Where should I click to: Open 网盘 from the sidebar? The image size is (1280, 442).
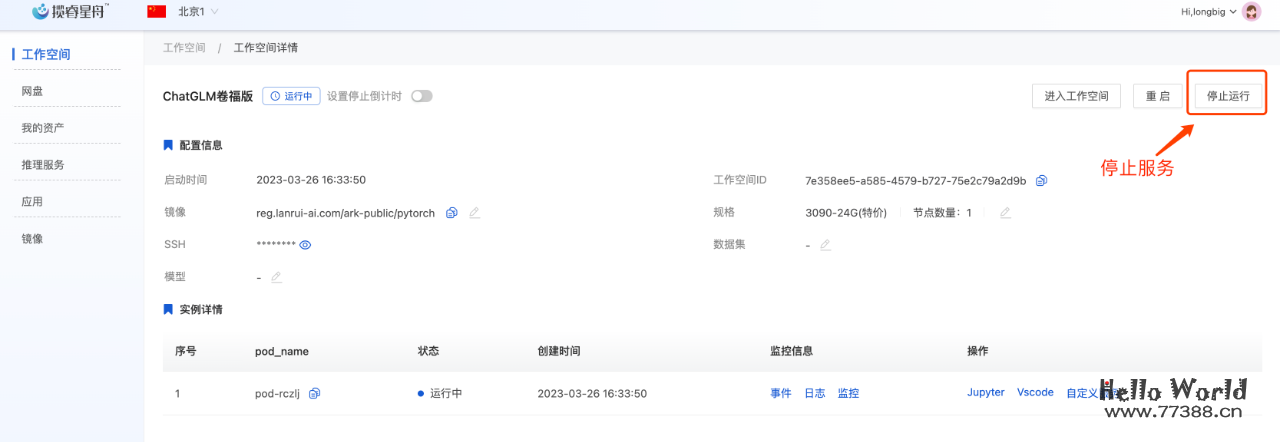[33, 91]
